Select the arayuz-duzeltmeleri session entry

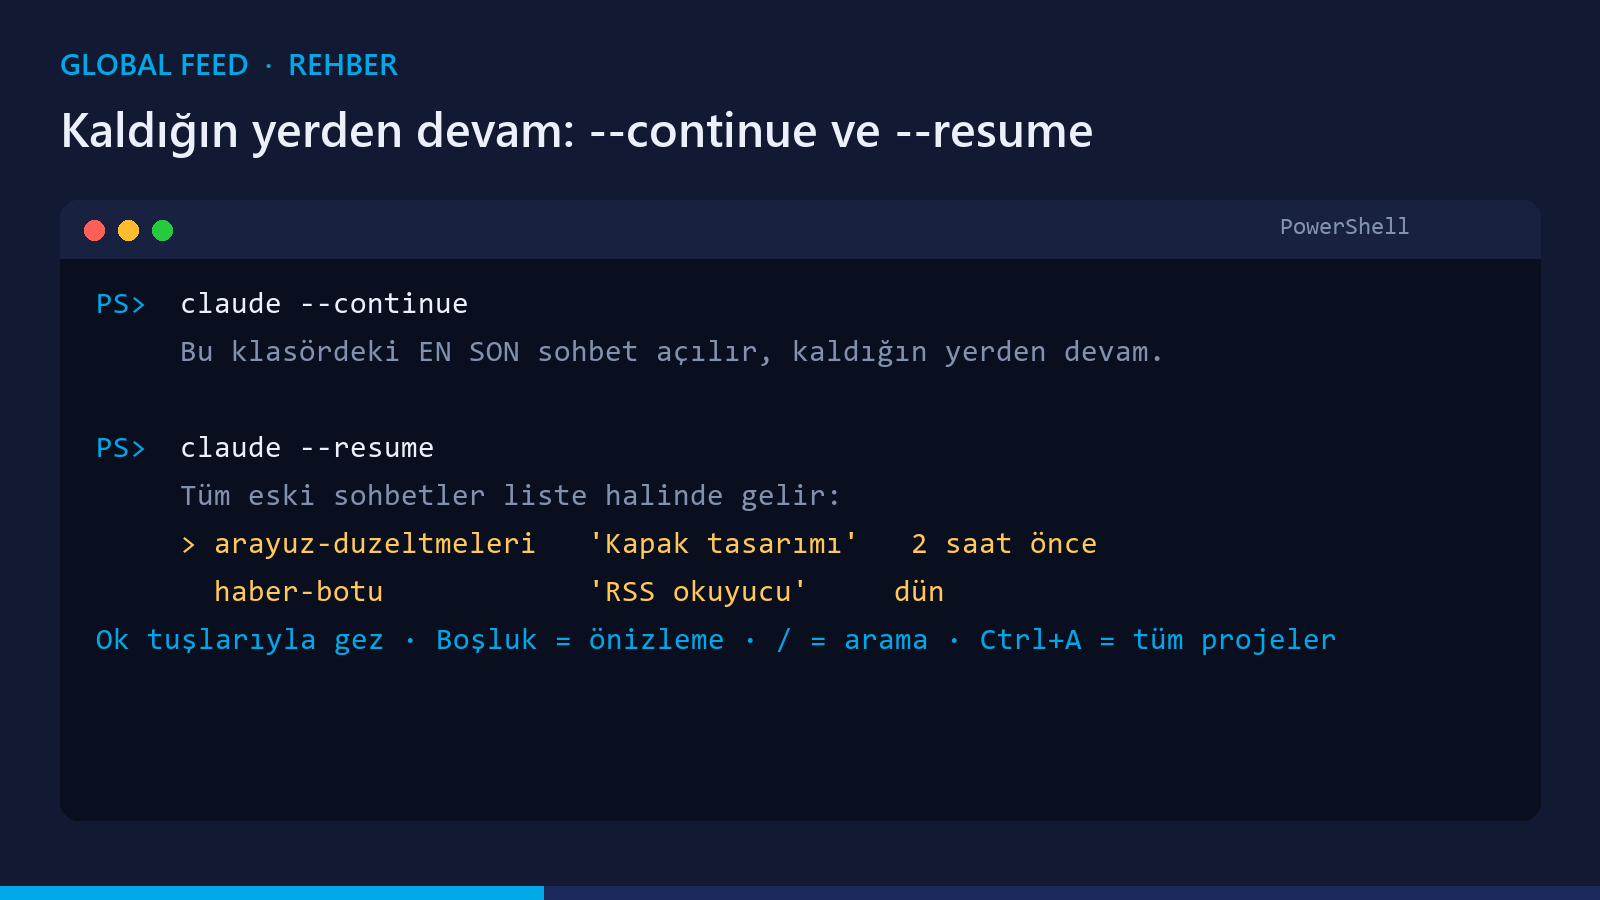[375, 544]
